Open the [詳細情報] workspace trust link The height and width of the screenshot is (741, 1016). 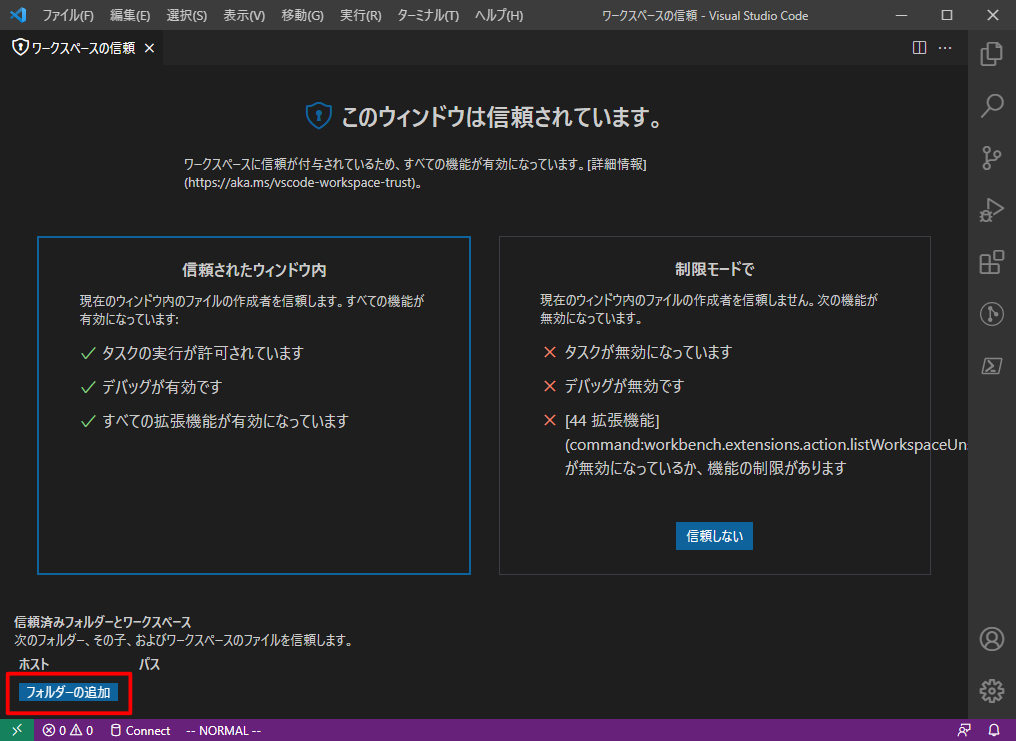pos(616,165)
